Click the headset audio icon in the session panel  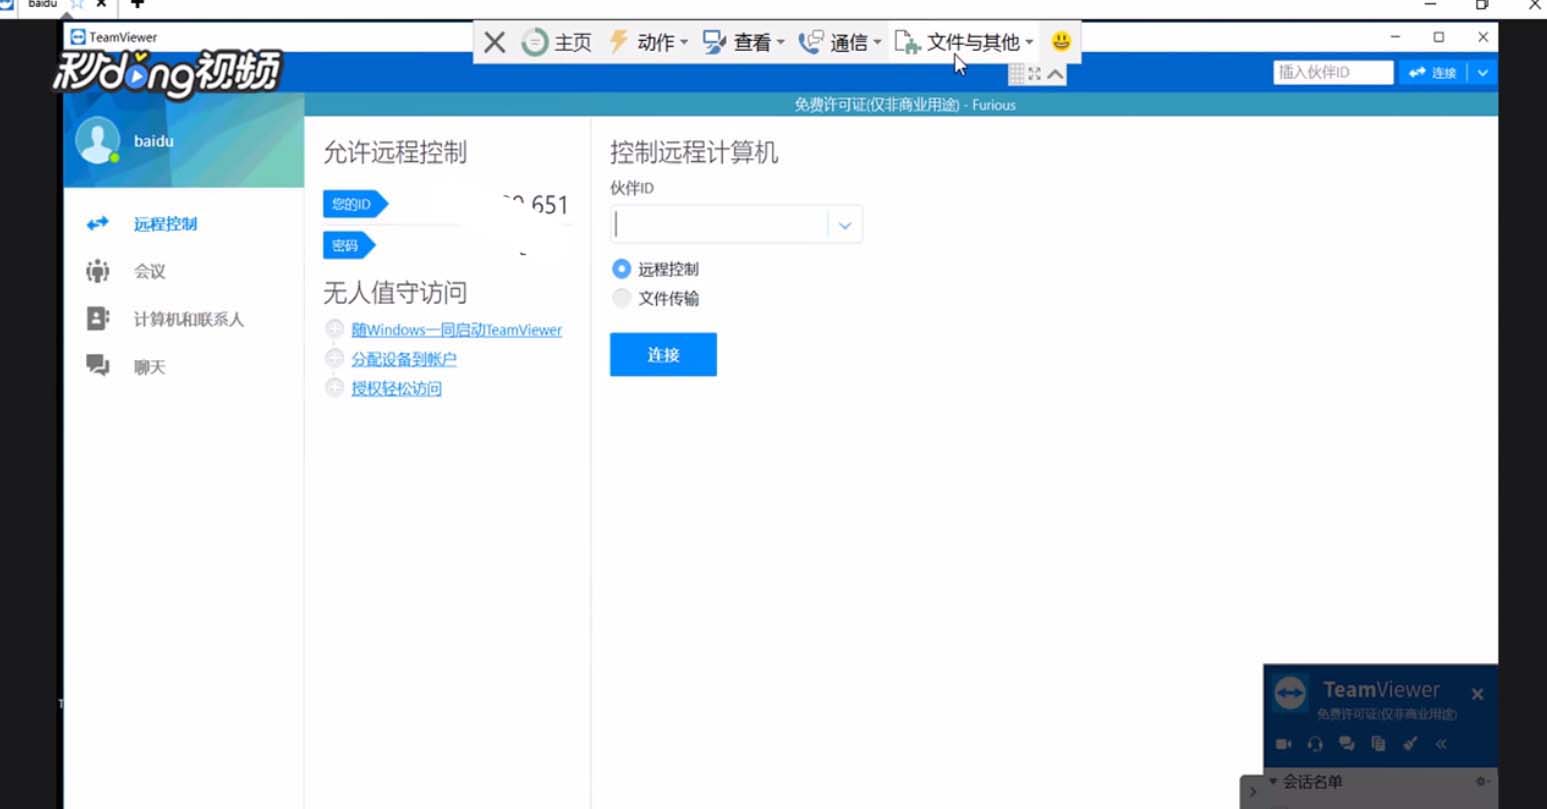pos(1315,744)
